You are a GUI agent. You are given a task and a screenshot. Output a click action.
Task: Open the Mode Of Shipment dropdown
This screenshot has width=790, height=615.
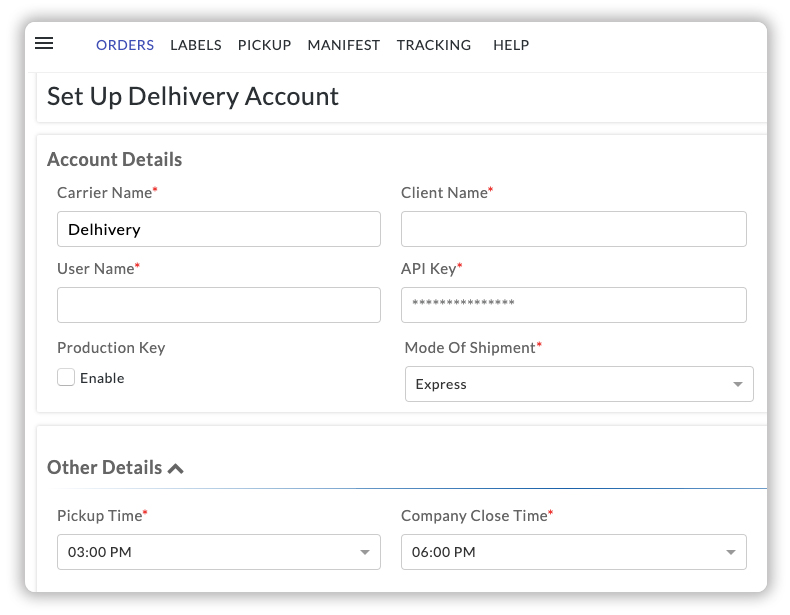579,384
